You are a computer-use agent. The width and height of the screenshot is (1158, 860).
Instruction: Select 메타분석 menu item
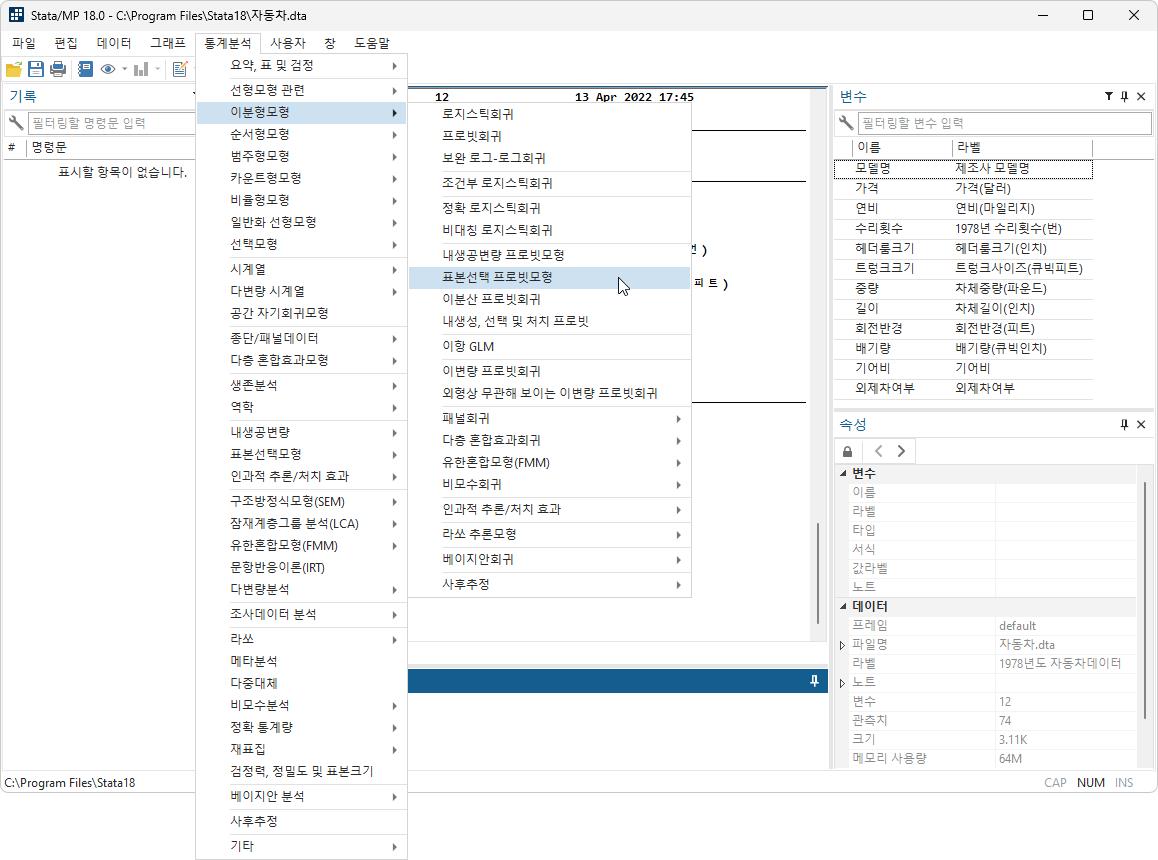pyautogui.click(x=301, y=661)
